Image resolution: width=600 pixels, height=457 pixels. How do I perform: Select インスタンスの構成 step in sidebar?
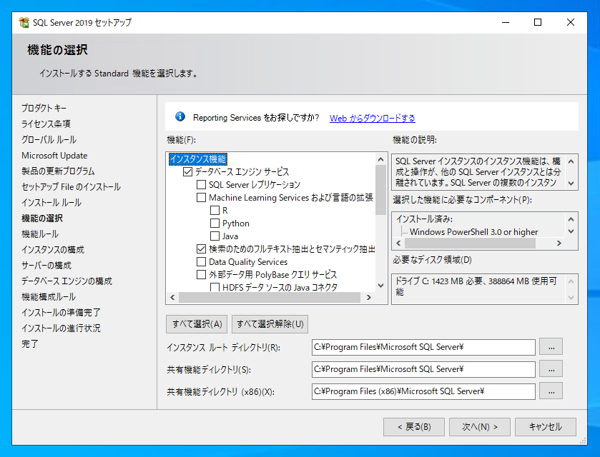[53, 250]
